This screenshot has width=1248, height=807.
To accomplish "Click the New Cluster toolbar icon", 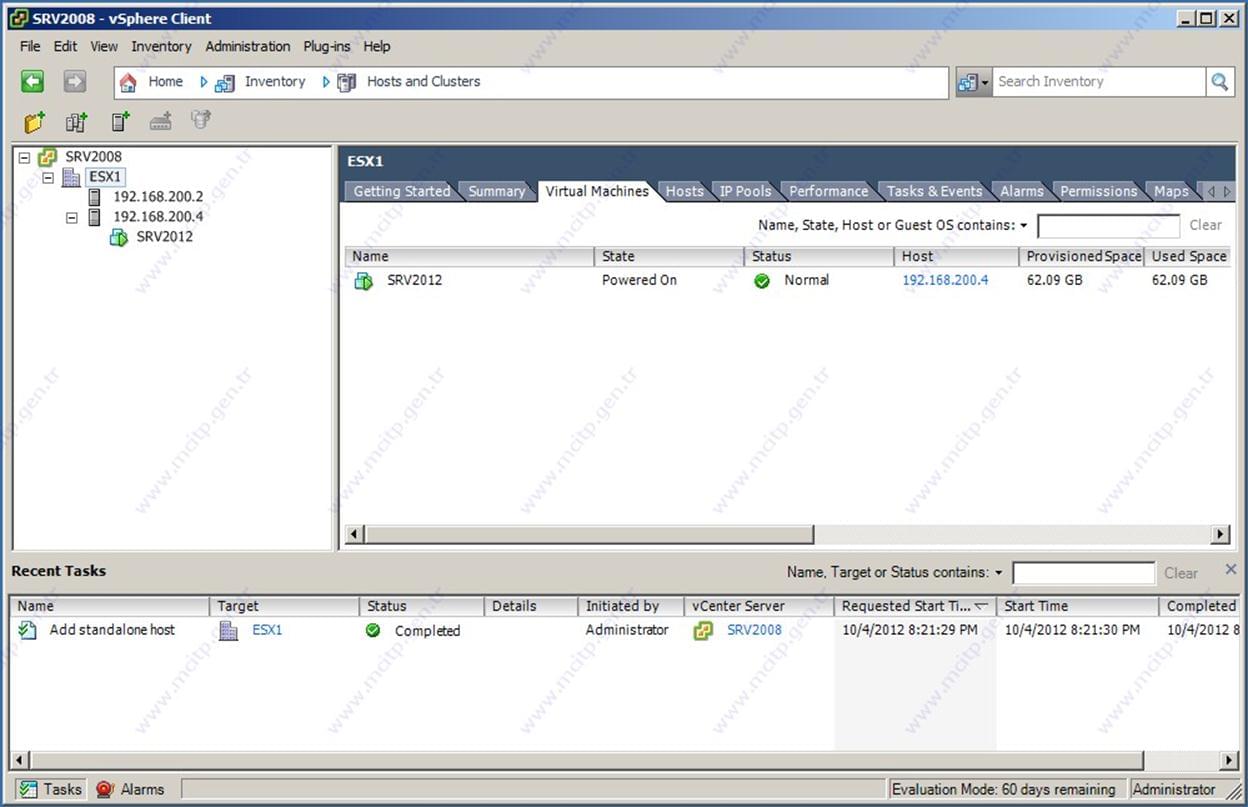I will [x=77, y=122].
